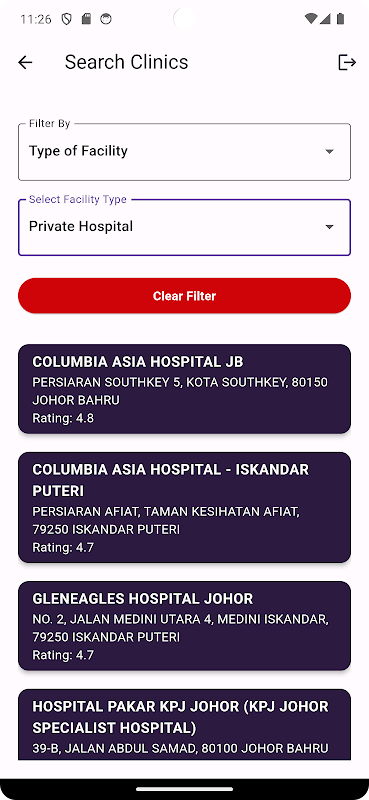
Task: Open Gleneagles Hospital Johor listing
Action: (184, 626)
